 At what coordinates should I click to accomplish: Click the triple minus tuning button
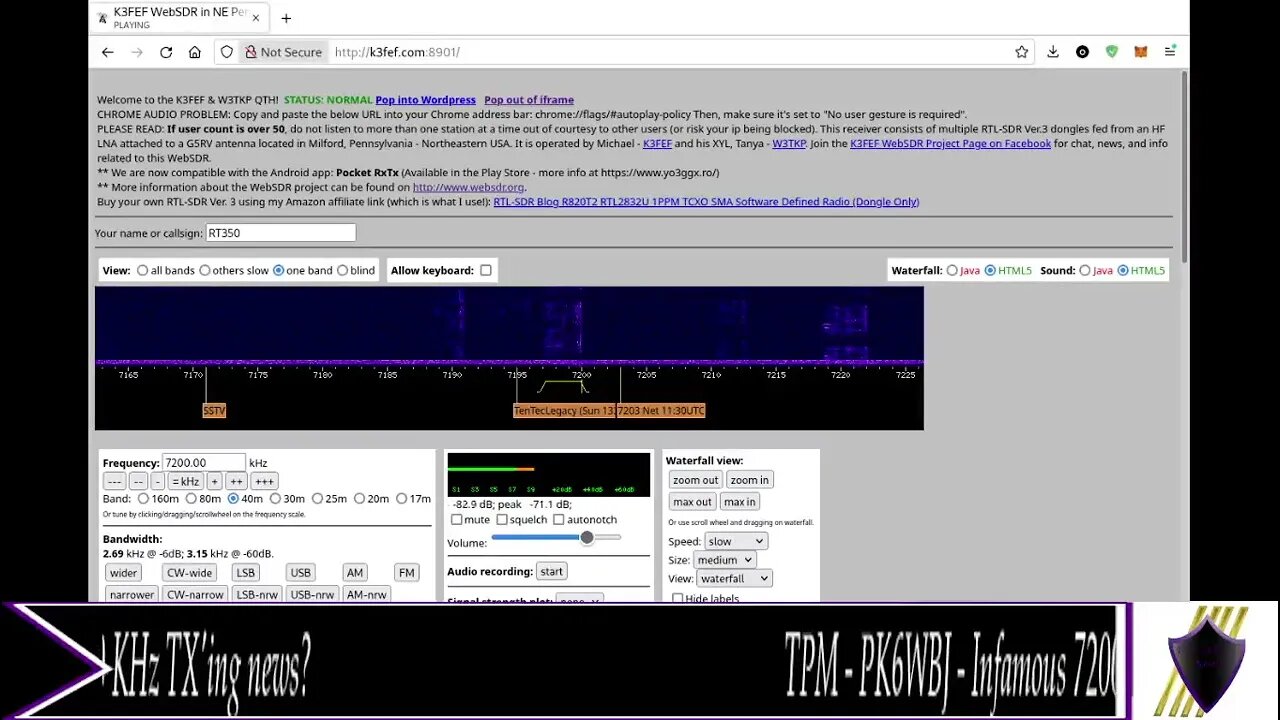[115, 481]
